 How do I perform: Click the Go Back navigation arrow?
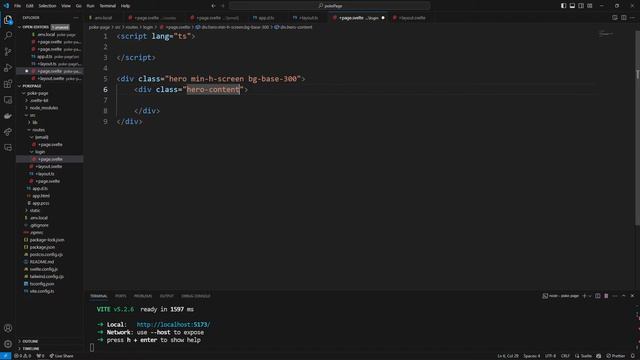point(213,6)
